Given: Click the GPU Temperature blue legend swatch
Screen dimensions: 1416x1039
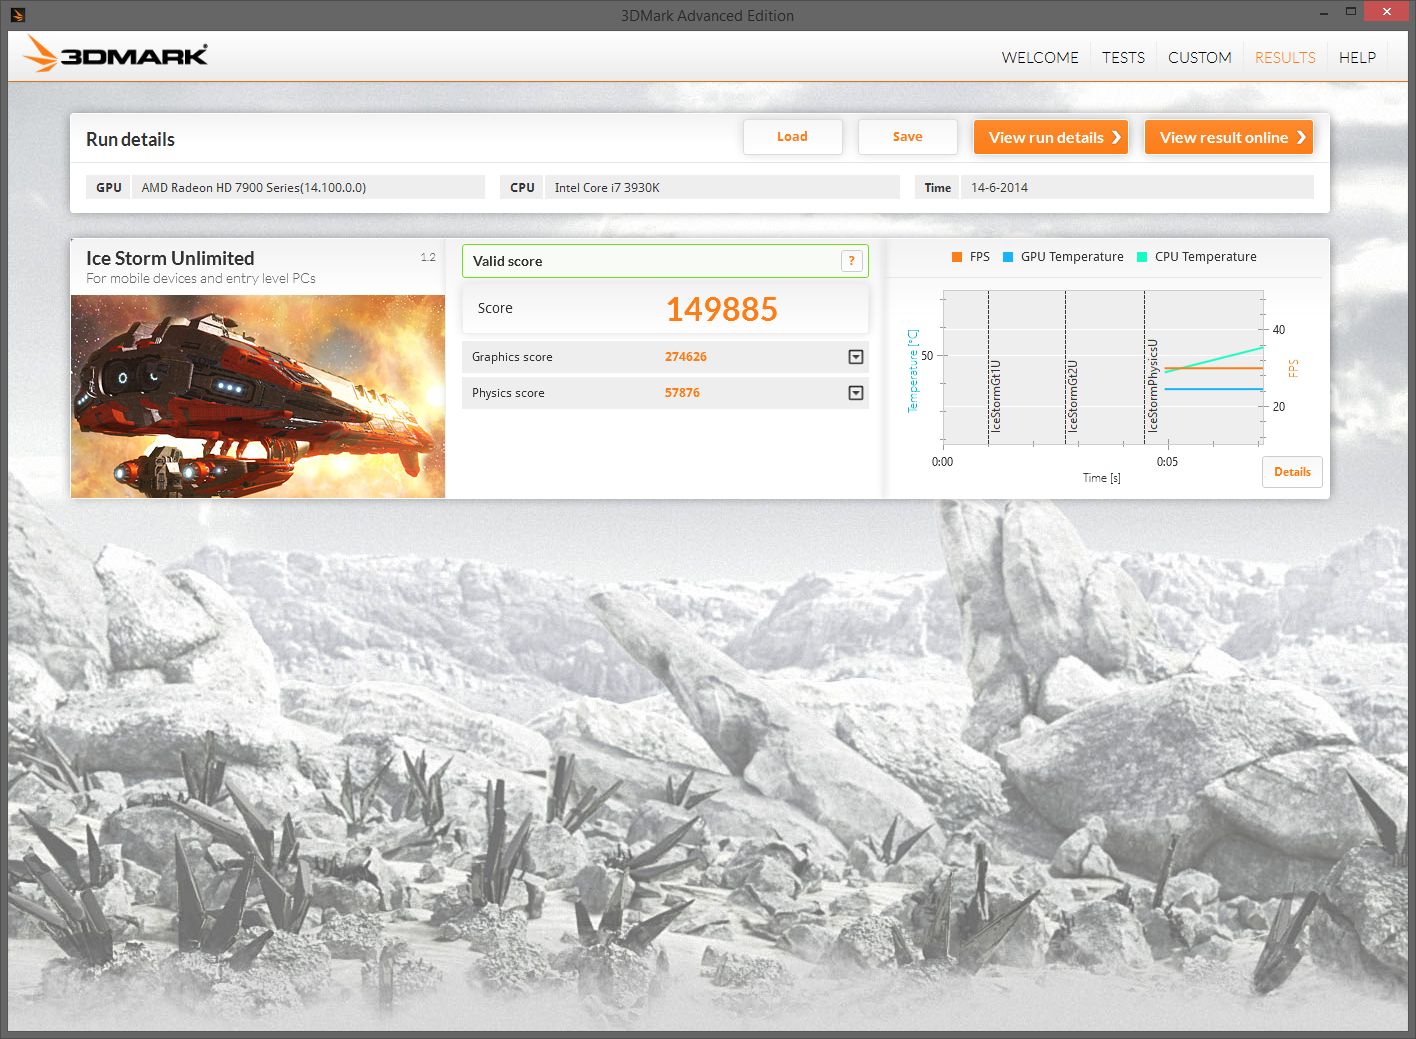Looking at the screenshot, I should coord(1008,257).
